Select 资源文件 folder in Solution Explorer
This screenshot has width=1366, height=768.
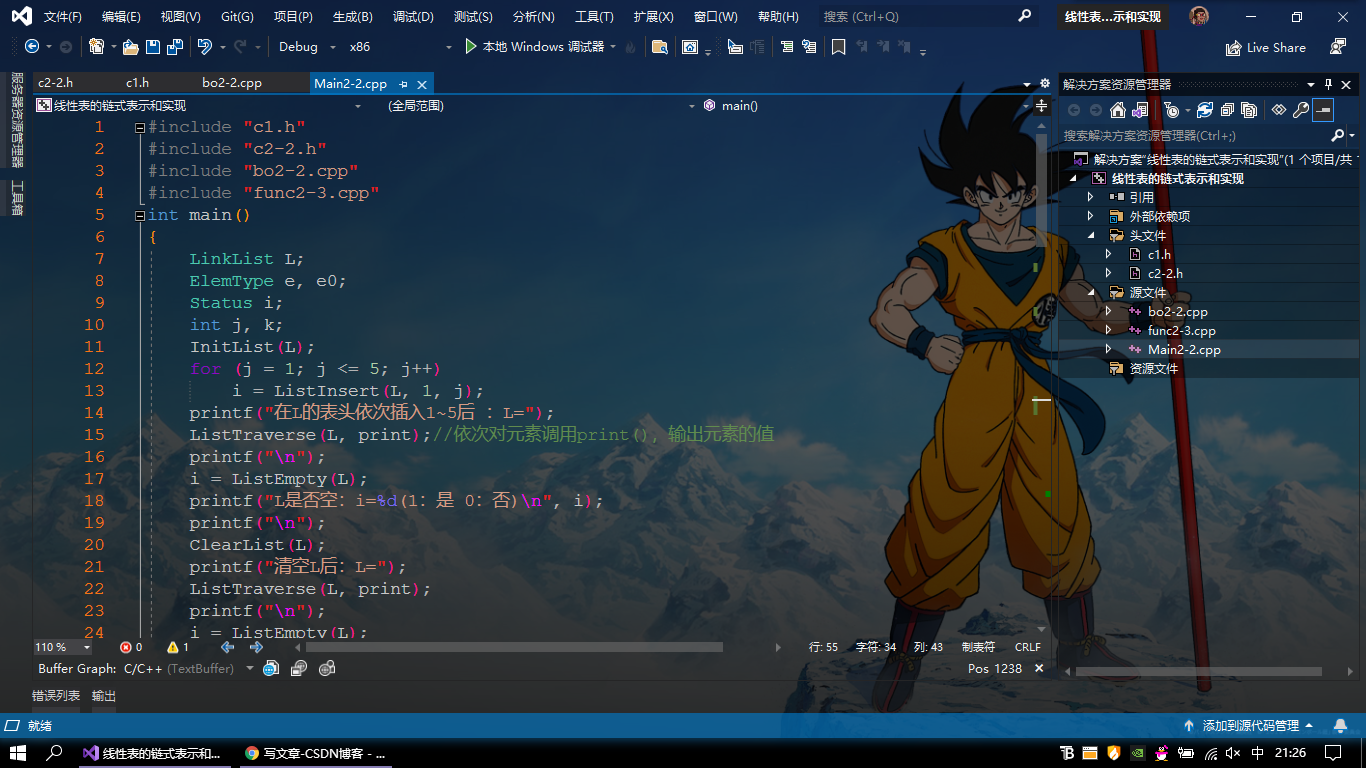coord(1154,369)
